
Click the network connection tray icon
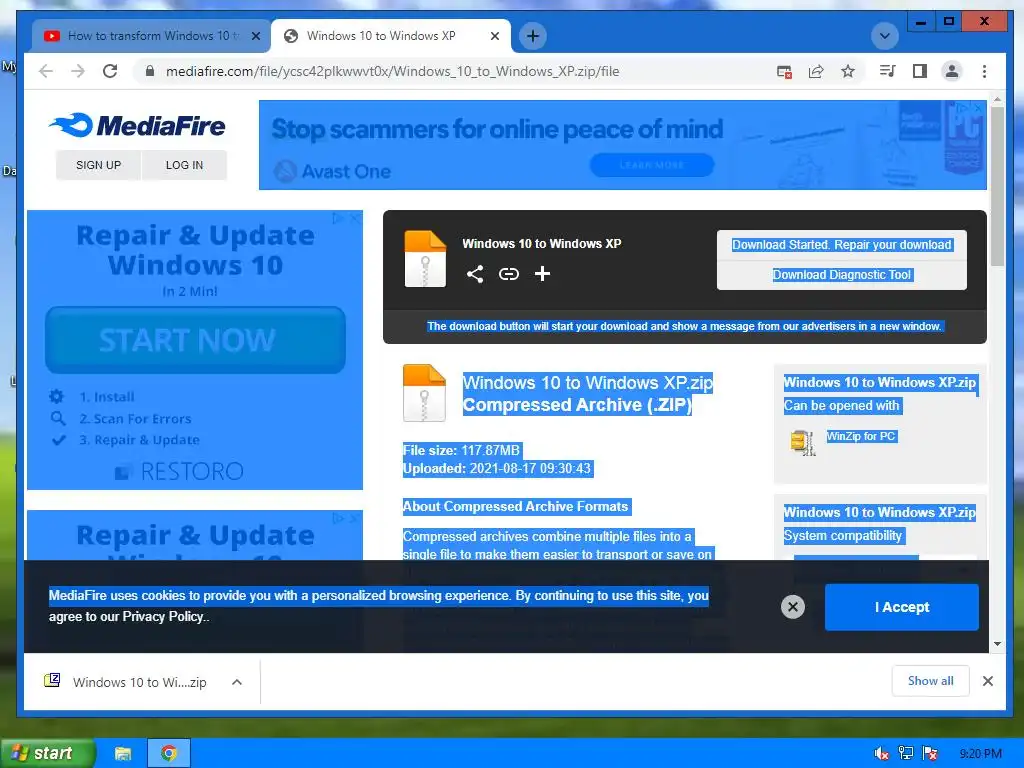(x=905, y=754)
